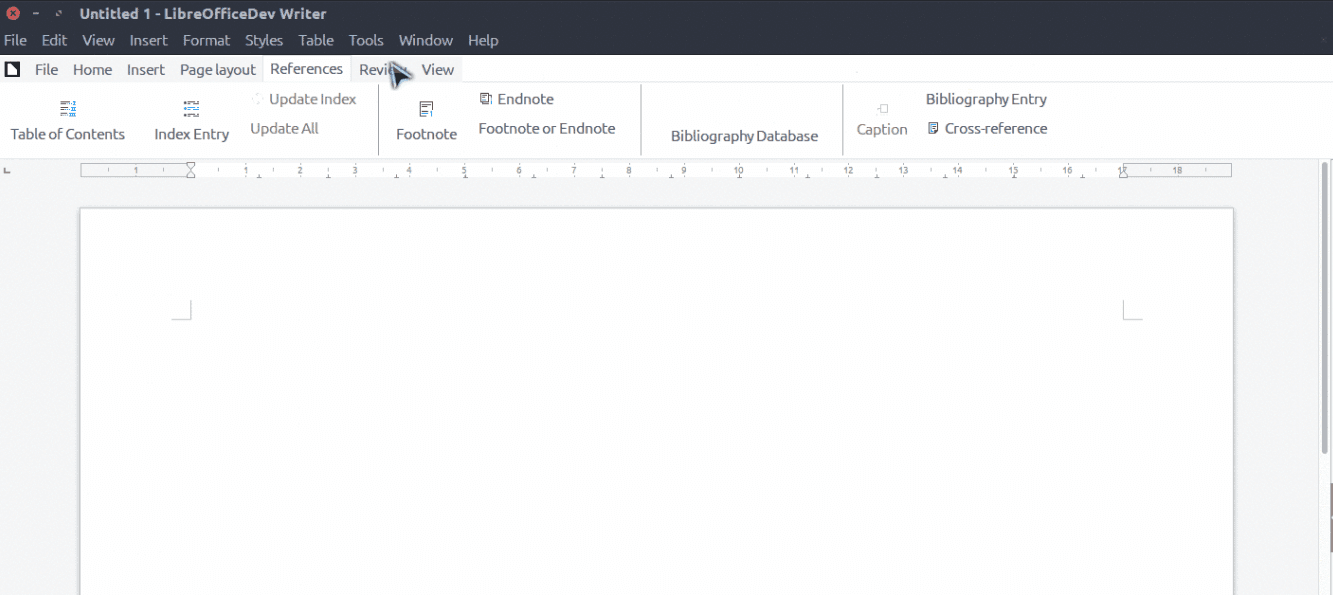
Task: Open the Window menu
Action: click(x=426, y=40)
